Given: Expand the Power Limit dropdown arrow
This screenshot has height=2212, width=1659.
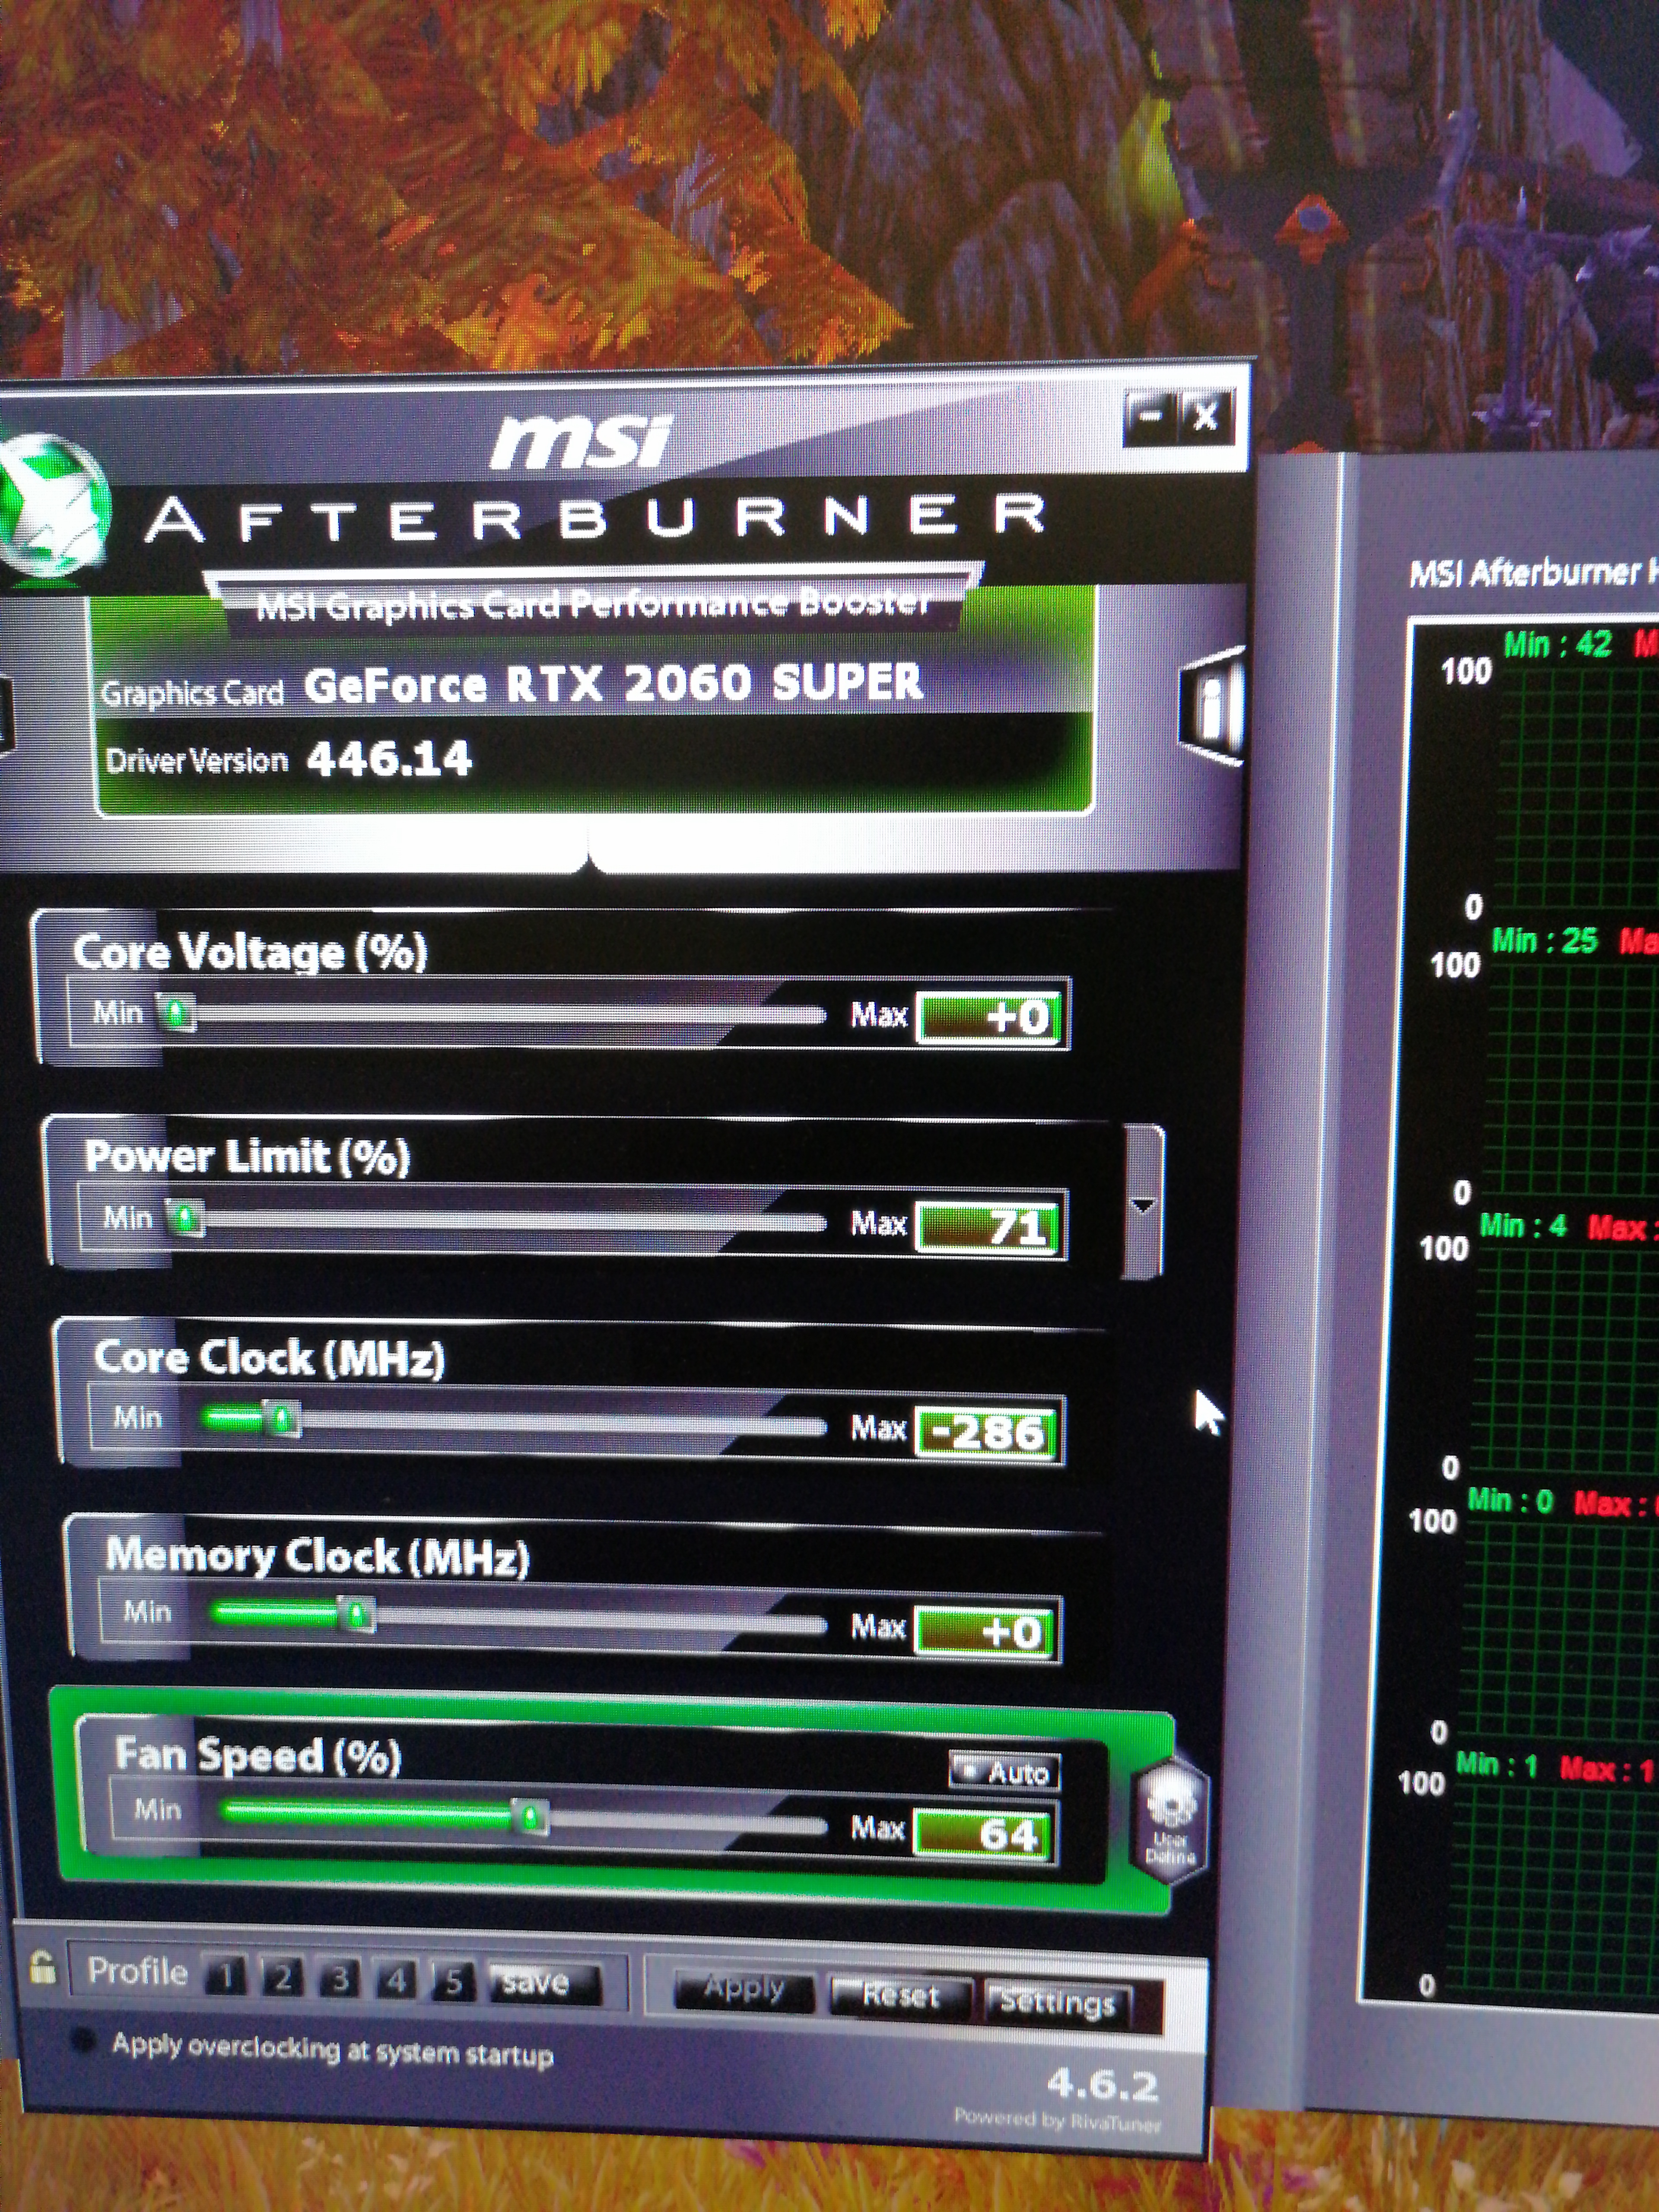Looking at the screenshot, I should tap(1143, 1204).
